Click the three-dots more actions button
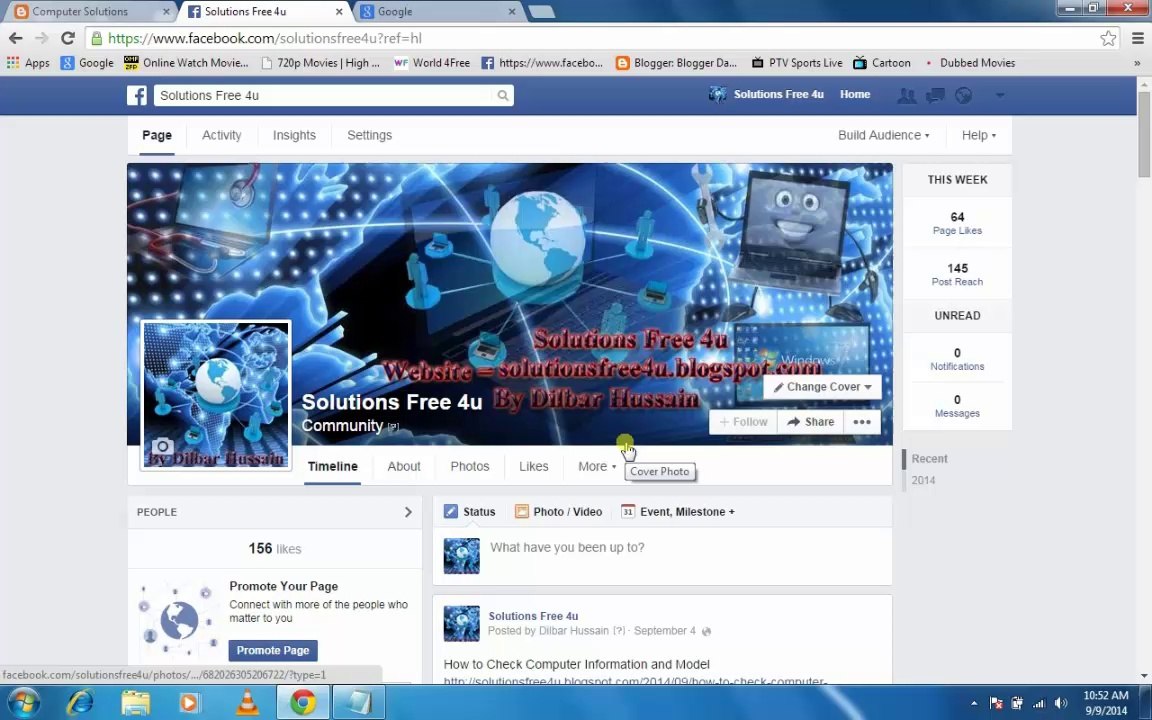 862,422
